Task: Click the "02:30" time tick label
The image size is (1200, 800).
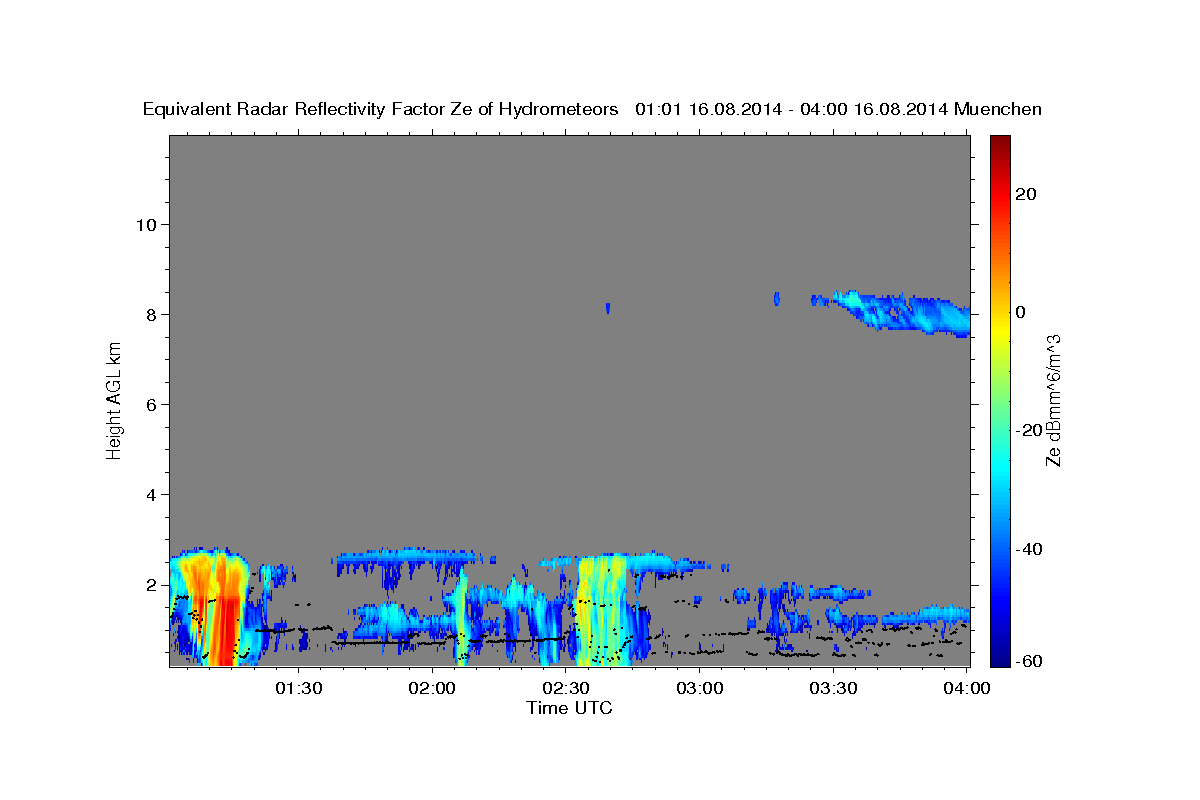Action: coord(565,688)
